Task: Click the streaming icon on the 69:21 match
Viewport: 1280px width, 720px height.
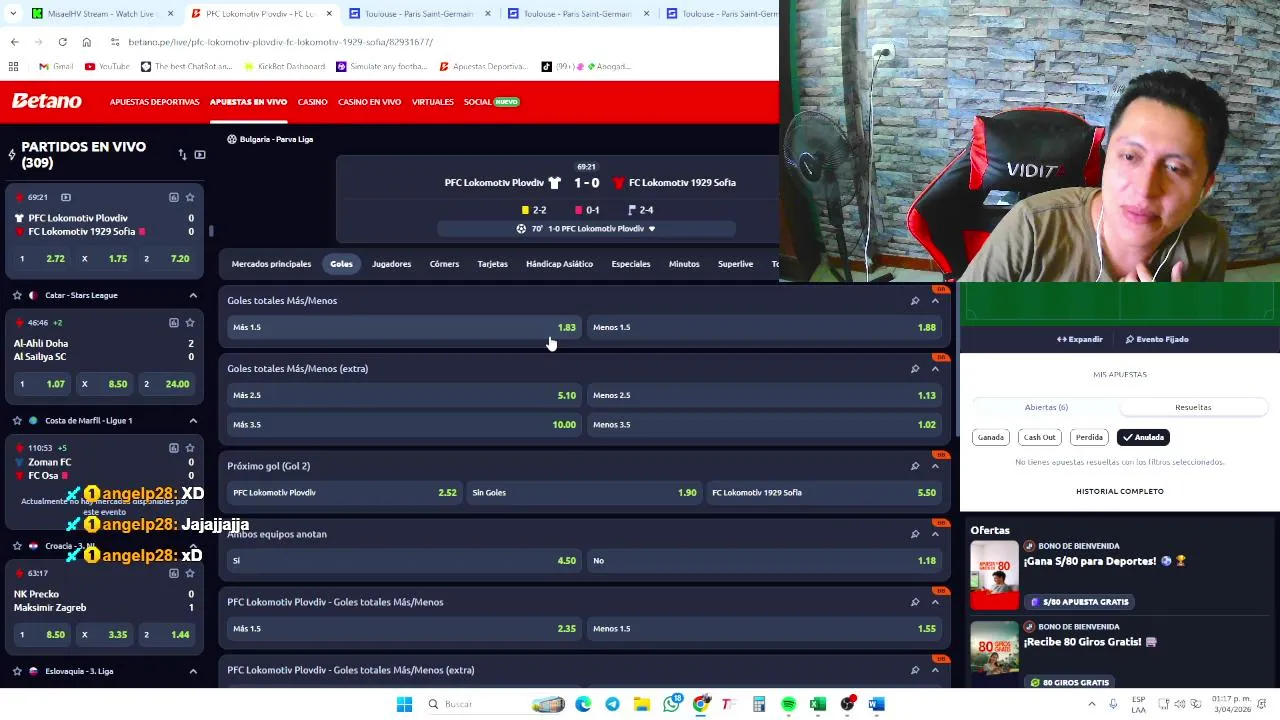Action: (x=66, y=197)
